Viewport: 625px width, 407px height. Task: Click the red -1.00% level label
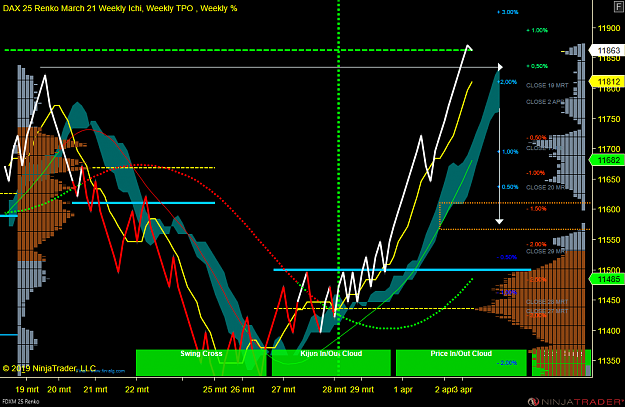tap(536, 173)
